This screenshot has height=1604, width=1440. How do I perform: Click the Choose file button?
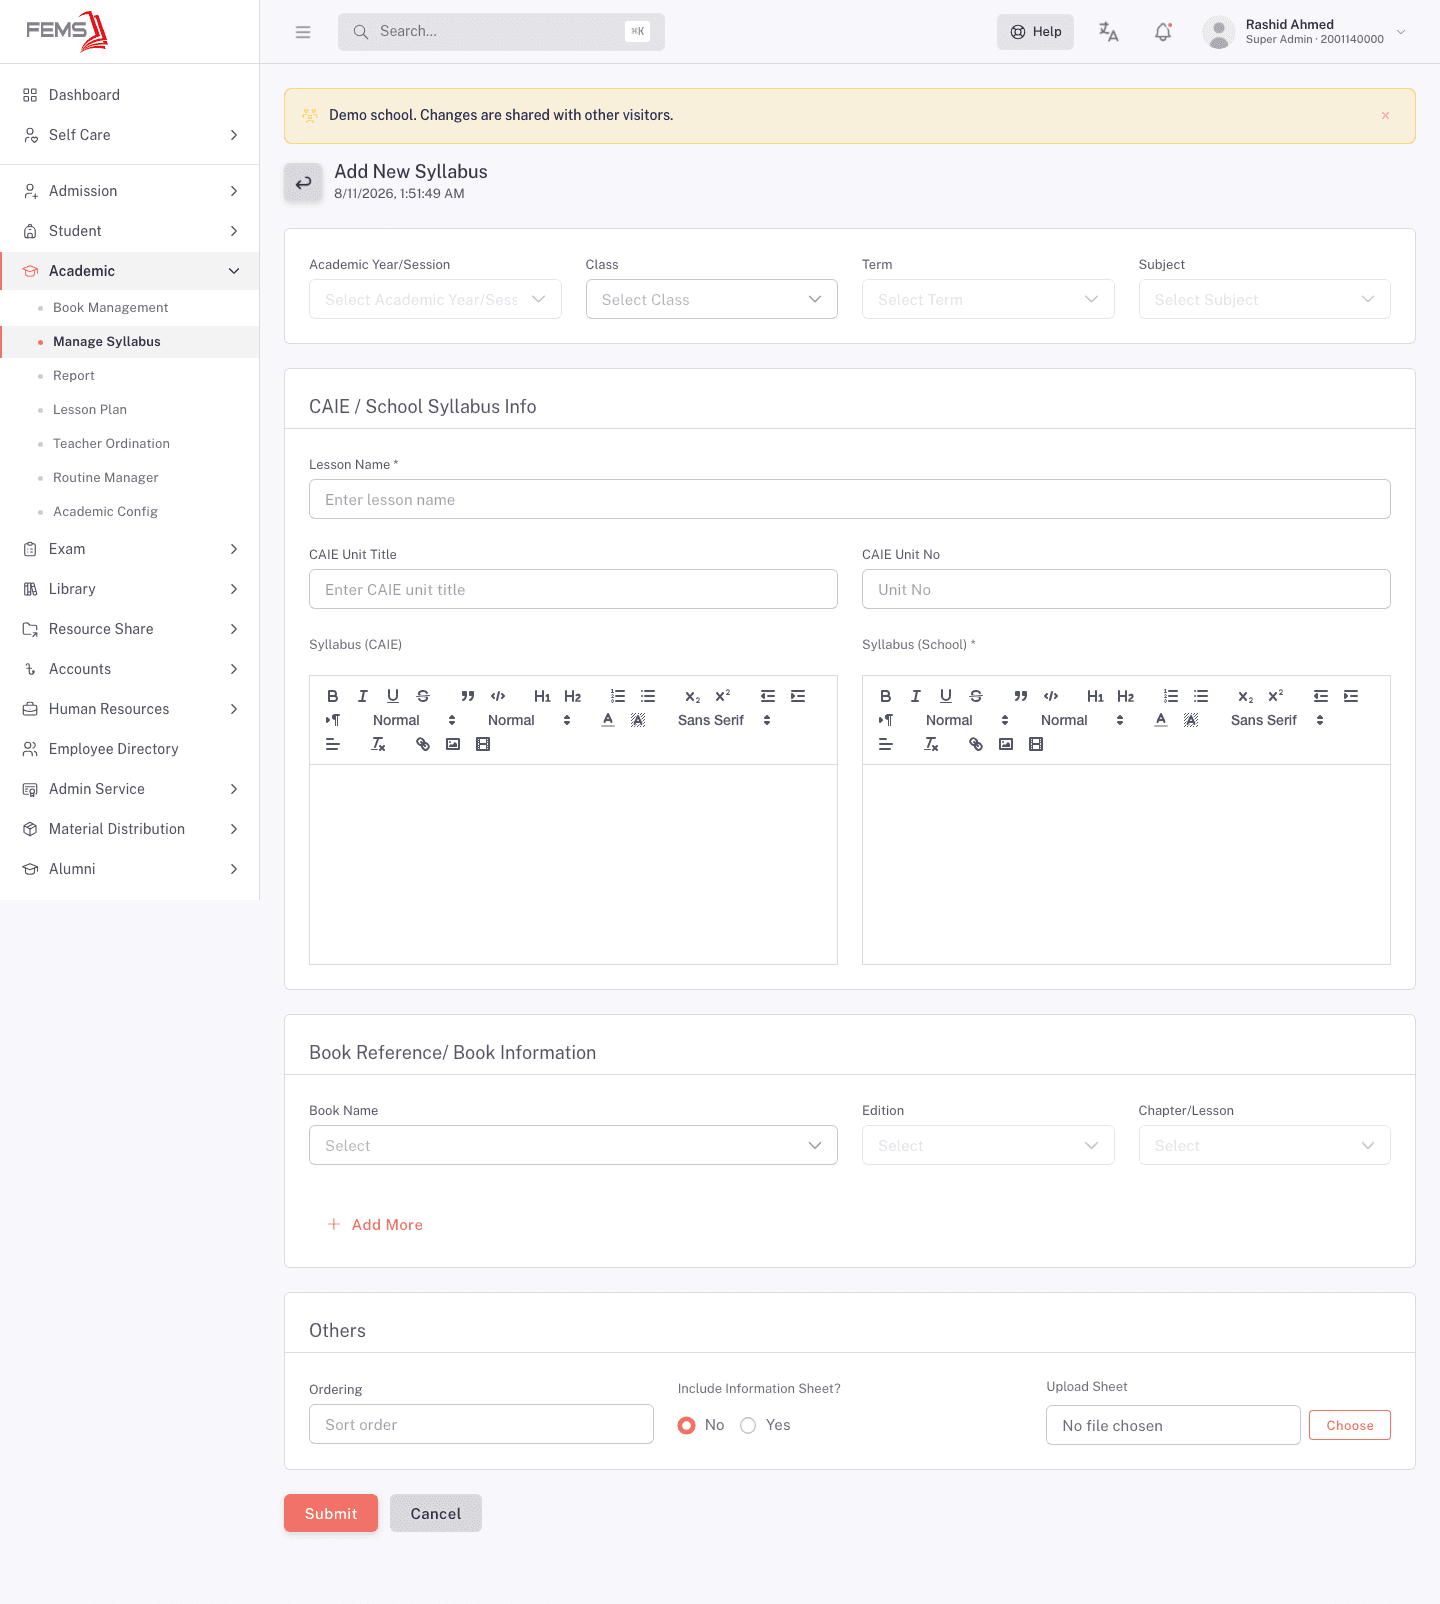1350,1425
